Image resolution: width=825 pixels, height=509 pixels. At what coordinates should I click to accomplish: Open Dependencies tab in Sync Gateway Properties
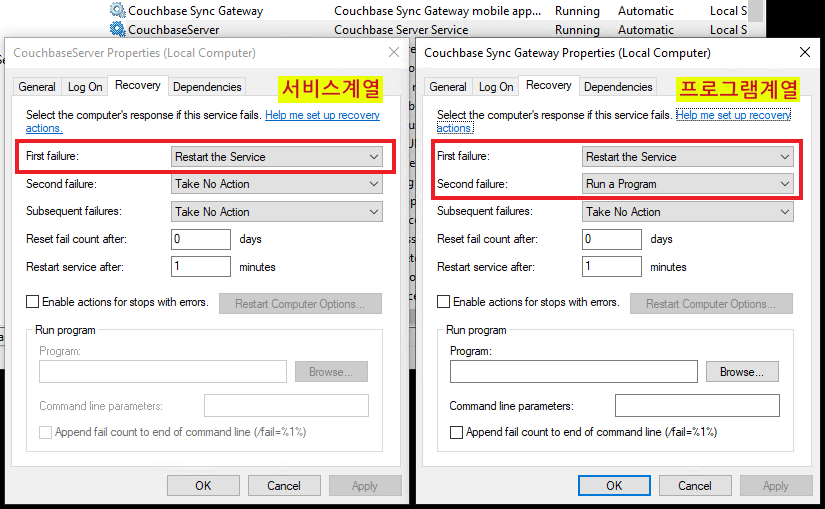618,87
